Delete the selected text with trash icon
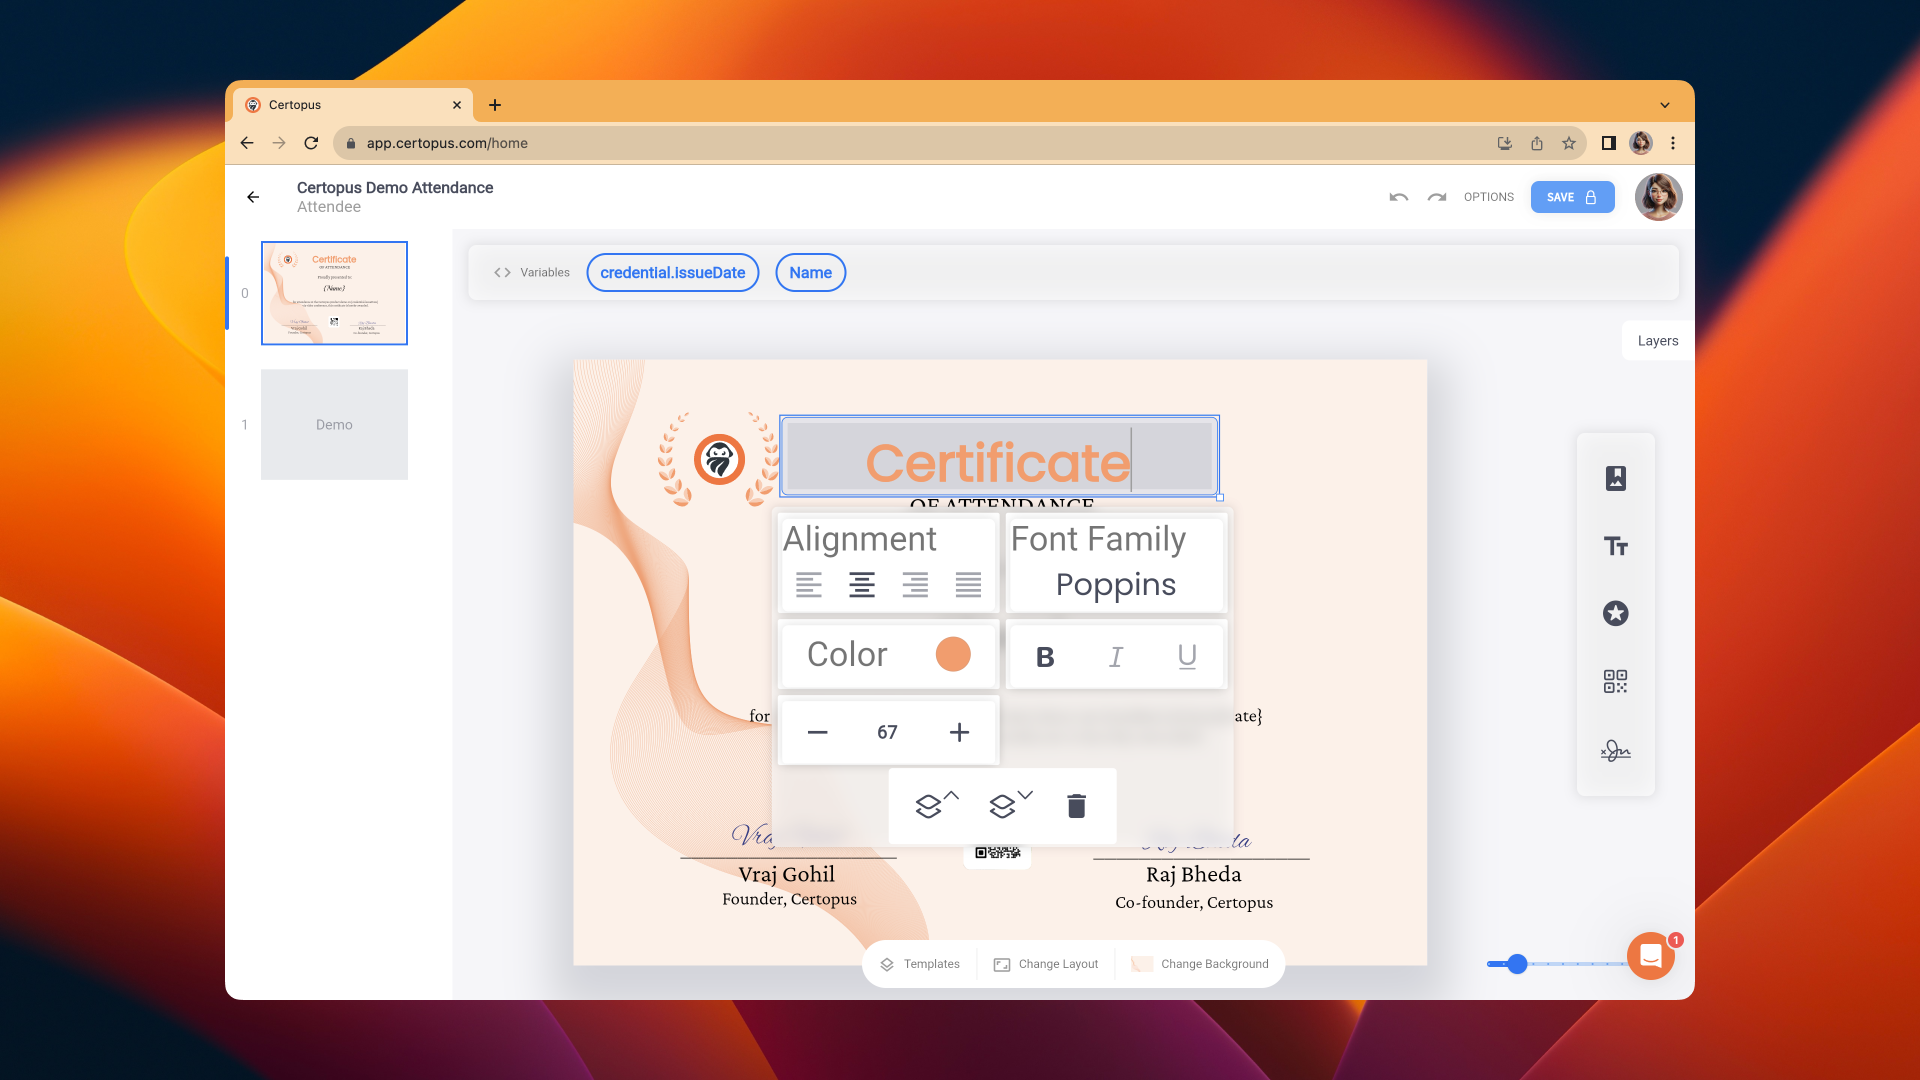The width and height of the screenshot is (1920, 1080). (1076, 806)
